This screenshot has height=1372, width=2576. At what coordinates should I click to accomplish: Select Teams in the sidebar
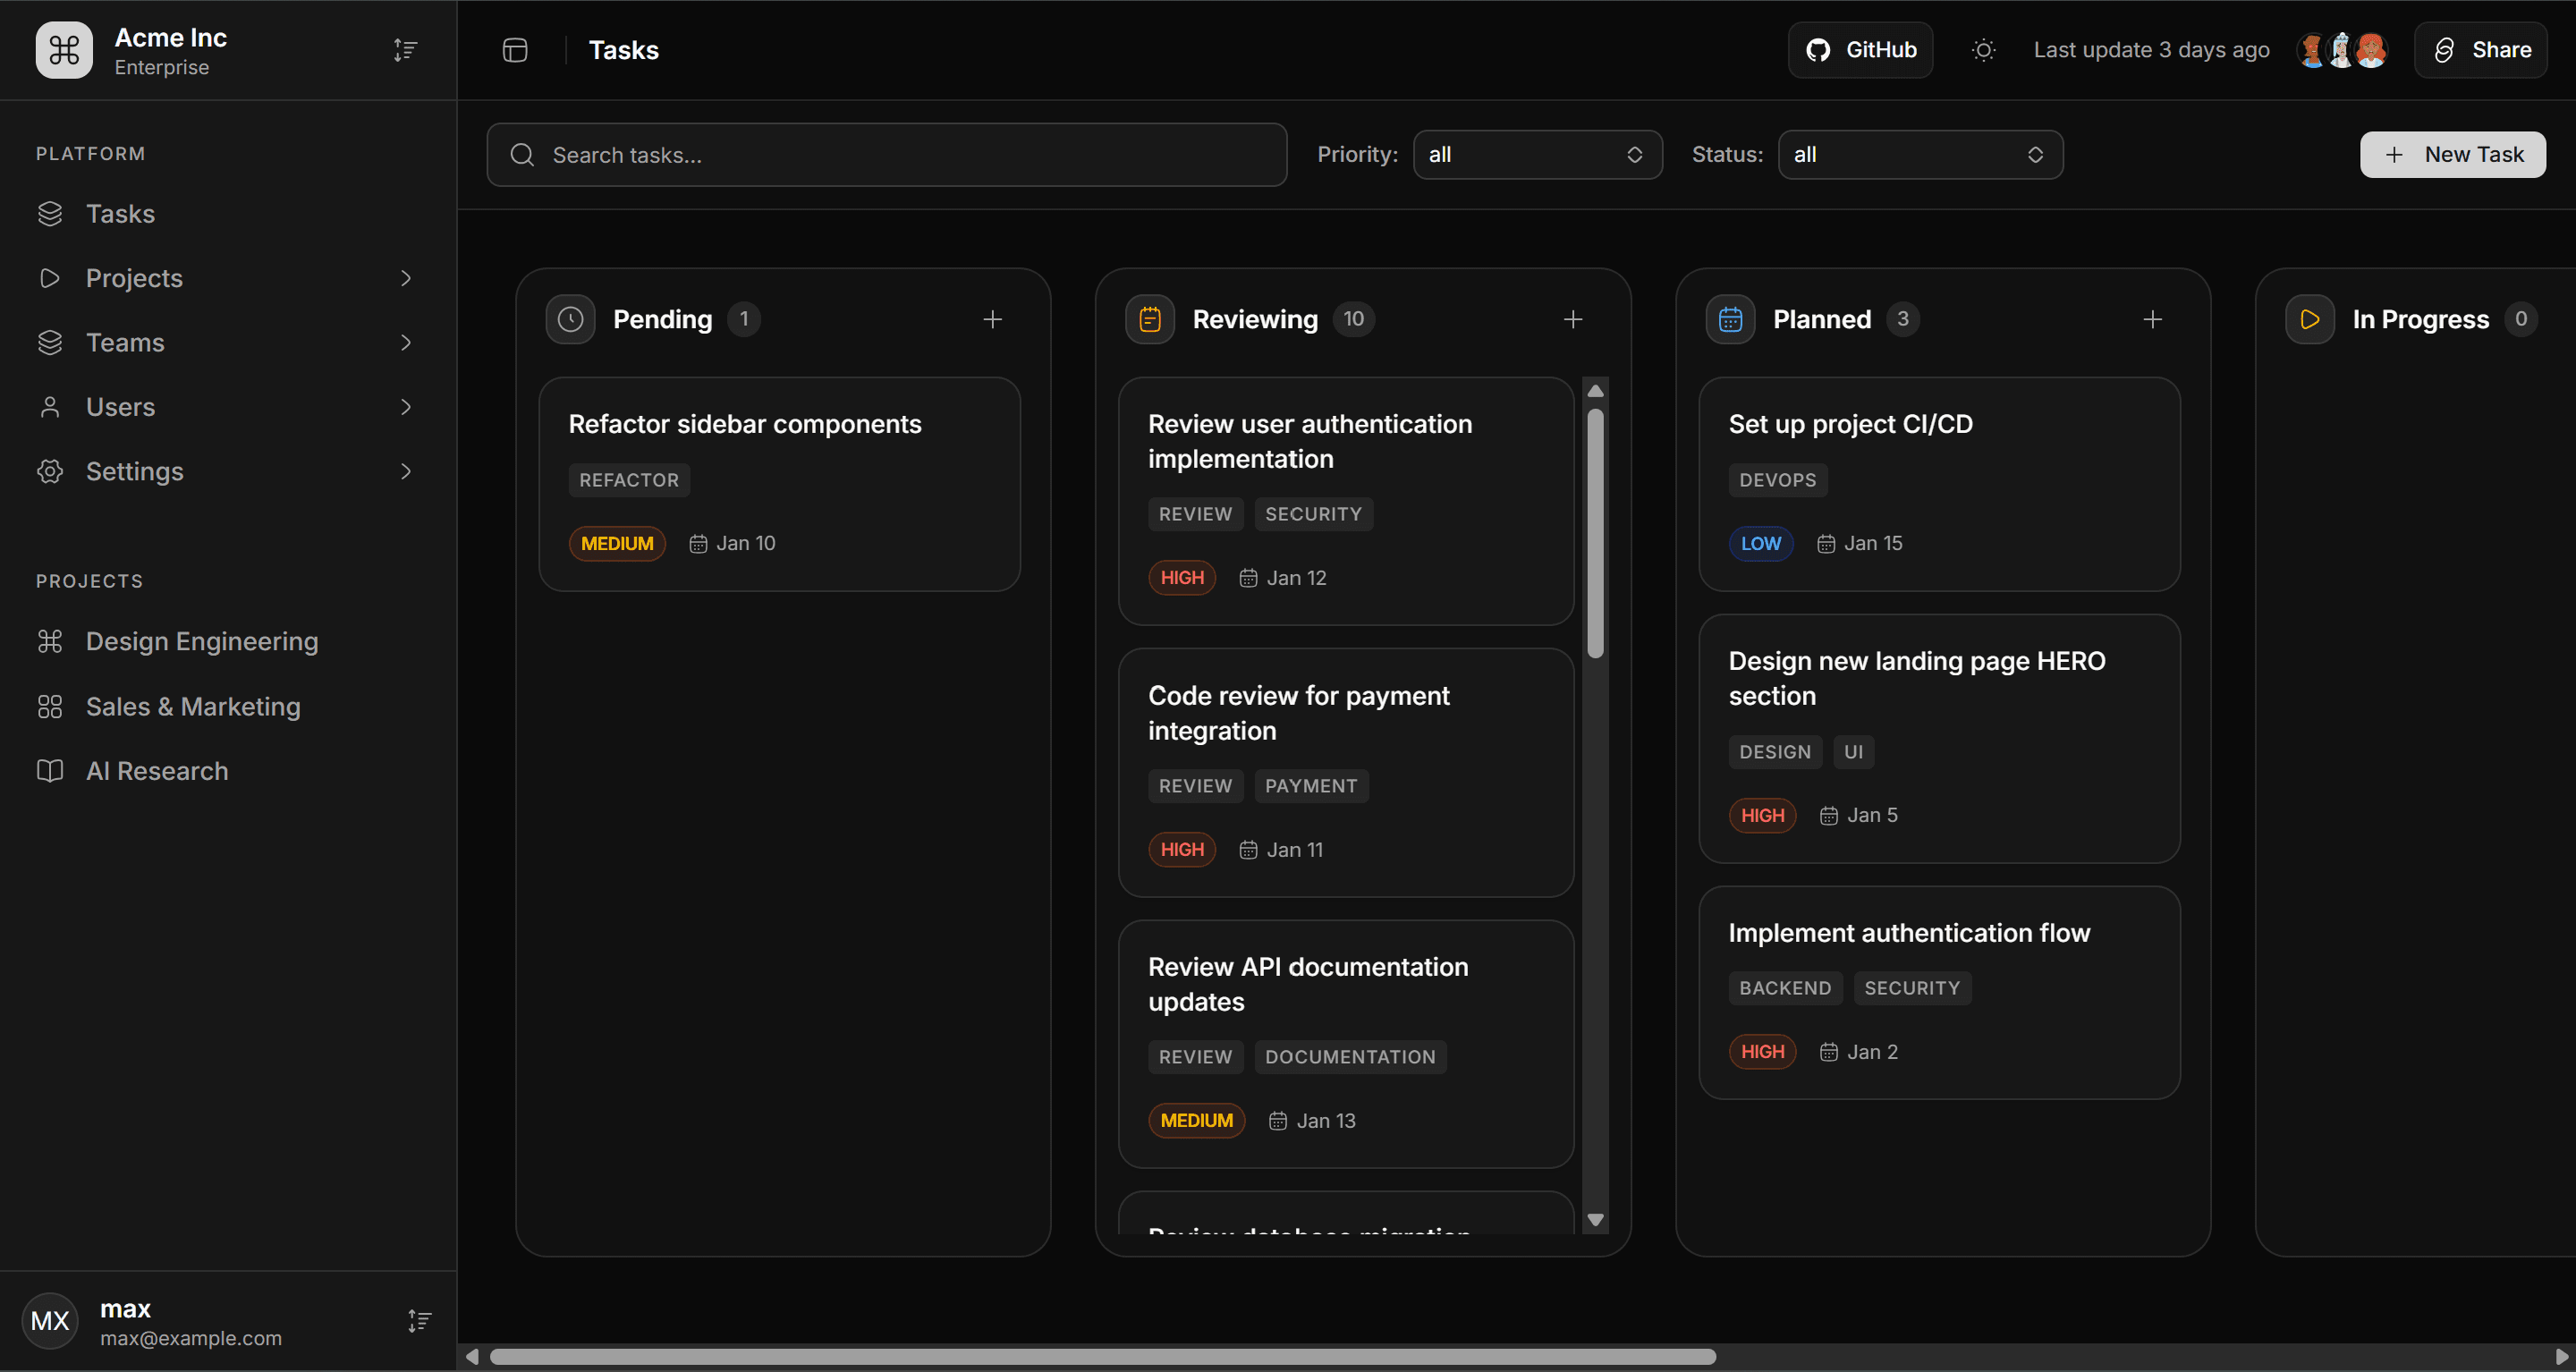point(228,343)
